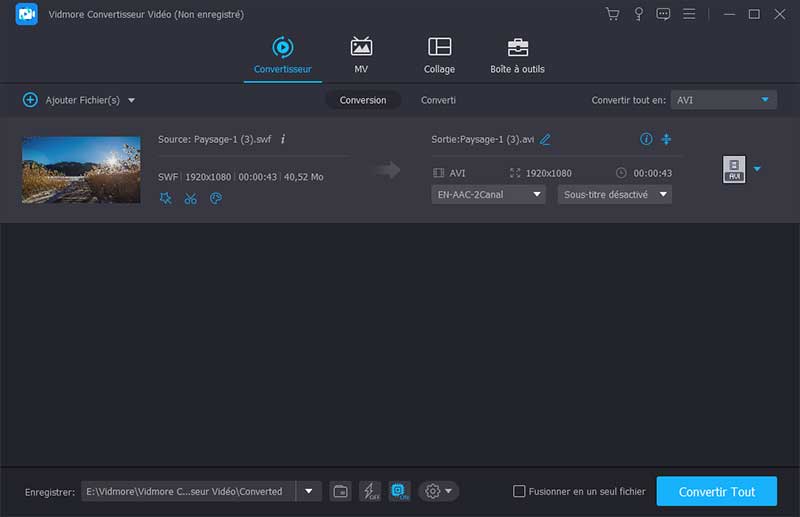Expand the EN-AAC-2Canal audio track dropdown
The height and width of the screenshot is (517, 800).
click(488, 194)
